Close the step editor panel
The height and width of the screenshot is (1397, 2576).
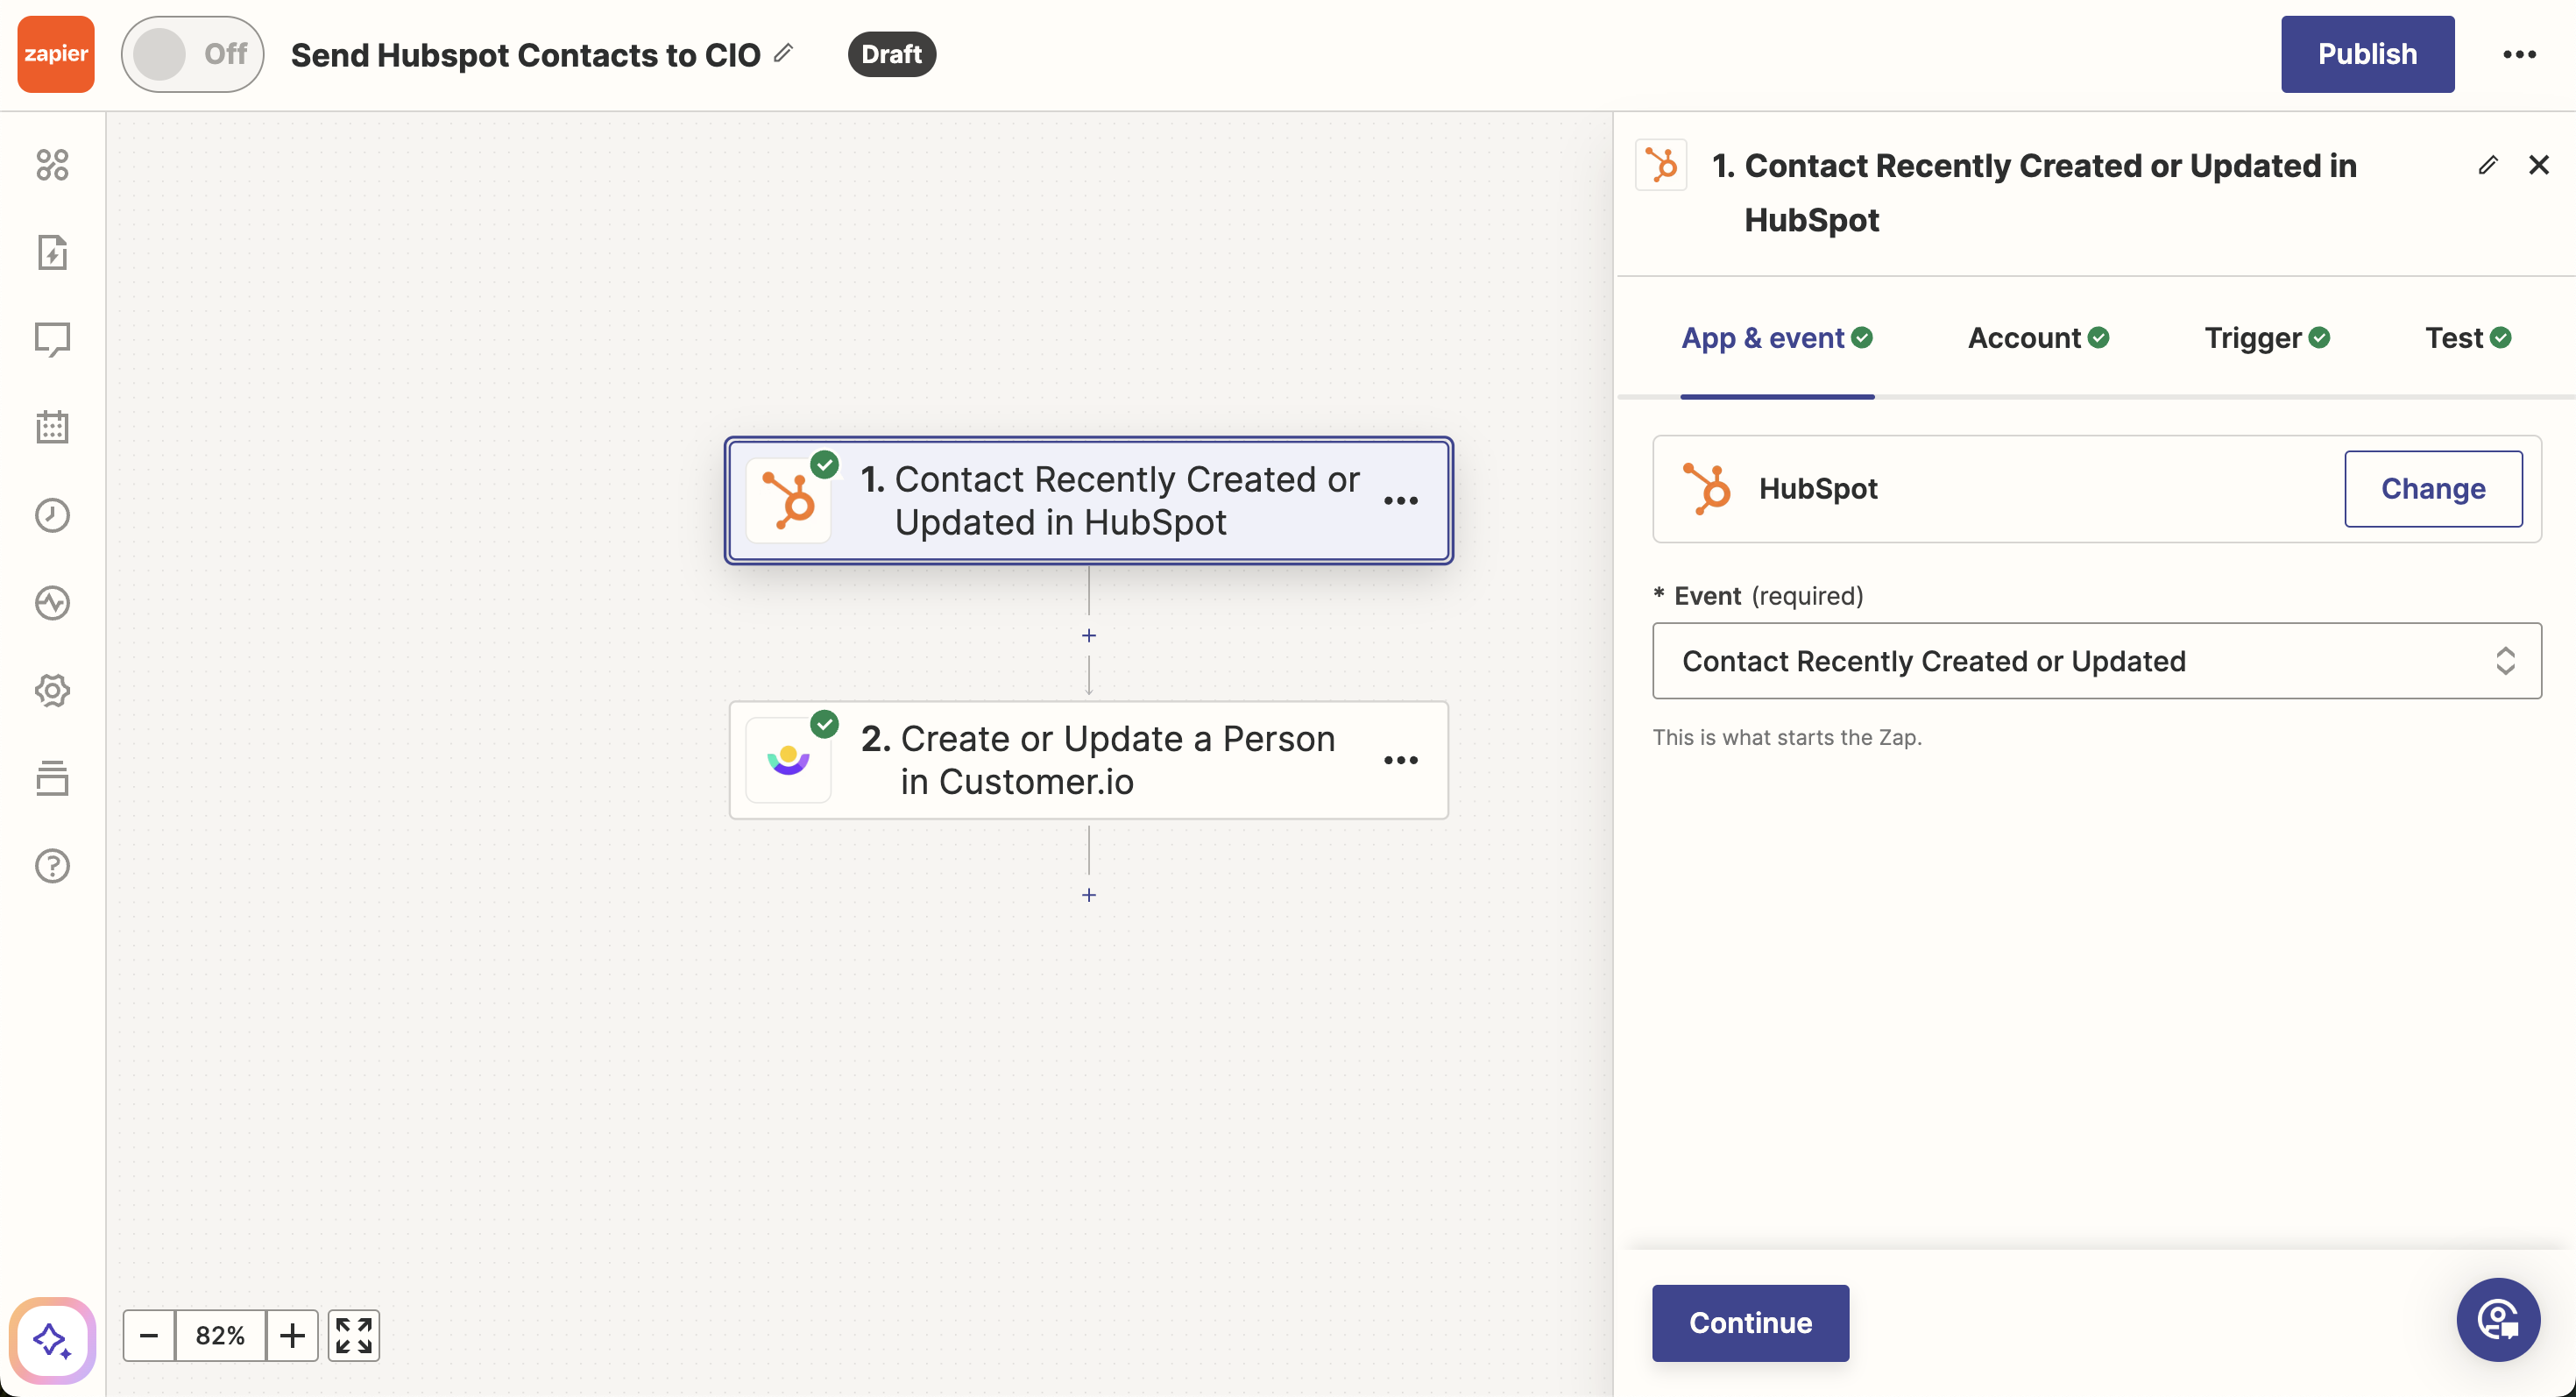coord(2539,165)
